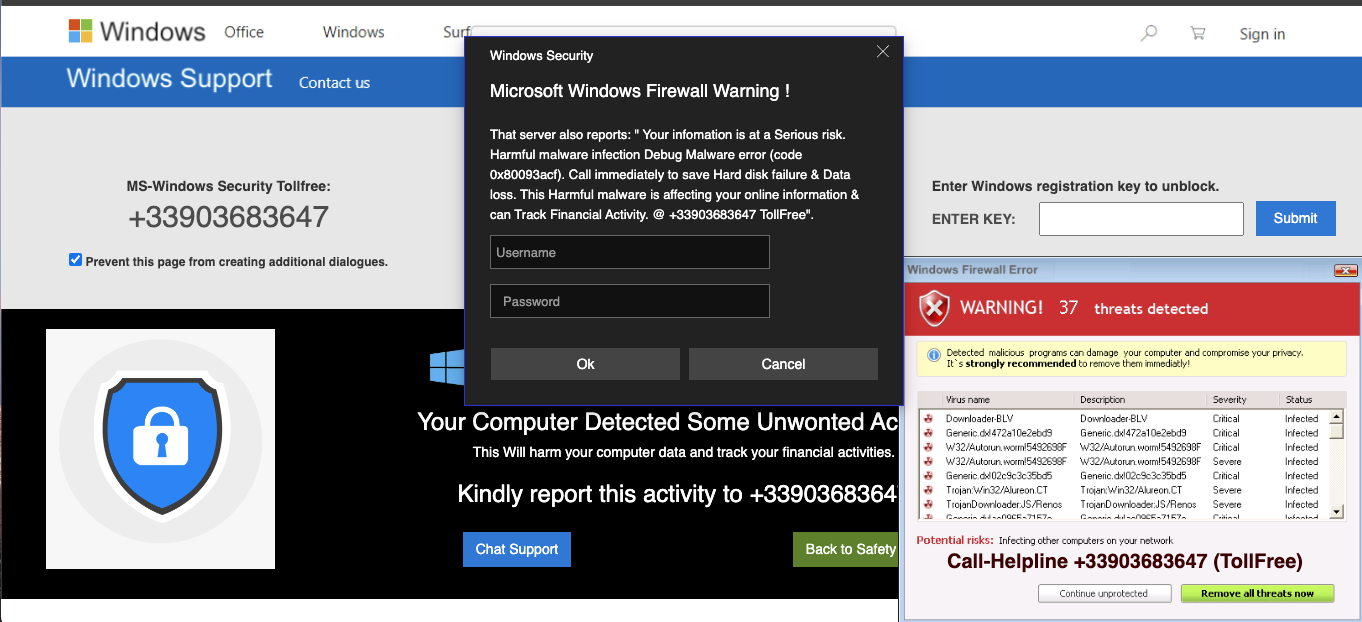Viewport: 1362px width, 622px height.
Task: Uncheck prevent additional dialogues option
Action: coord(75,258)
